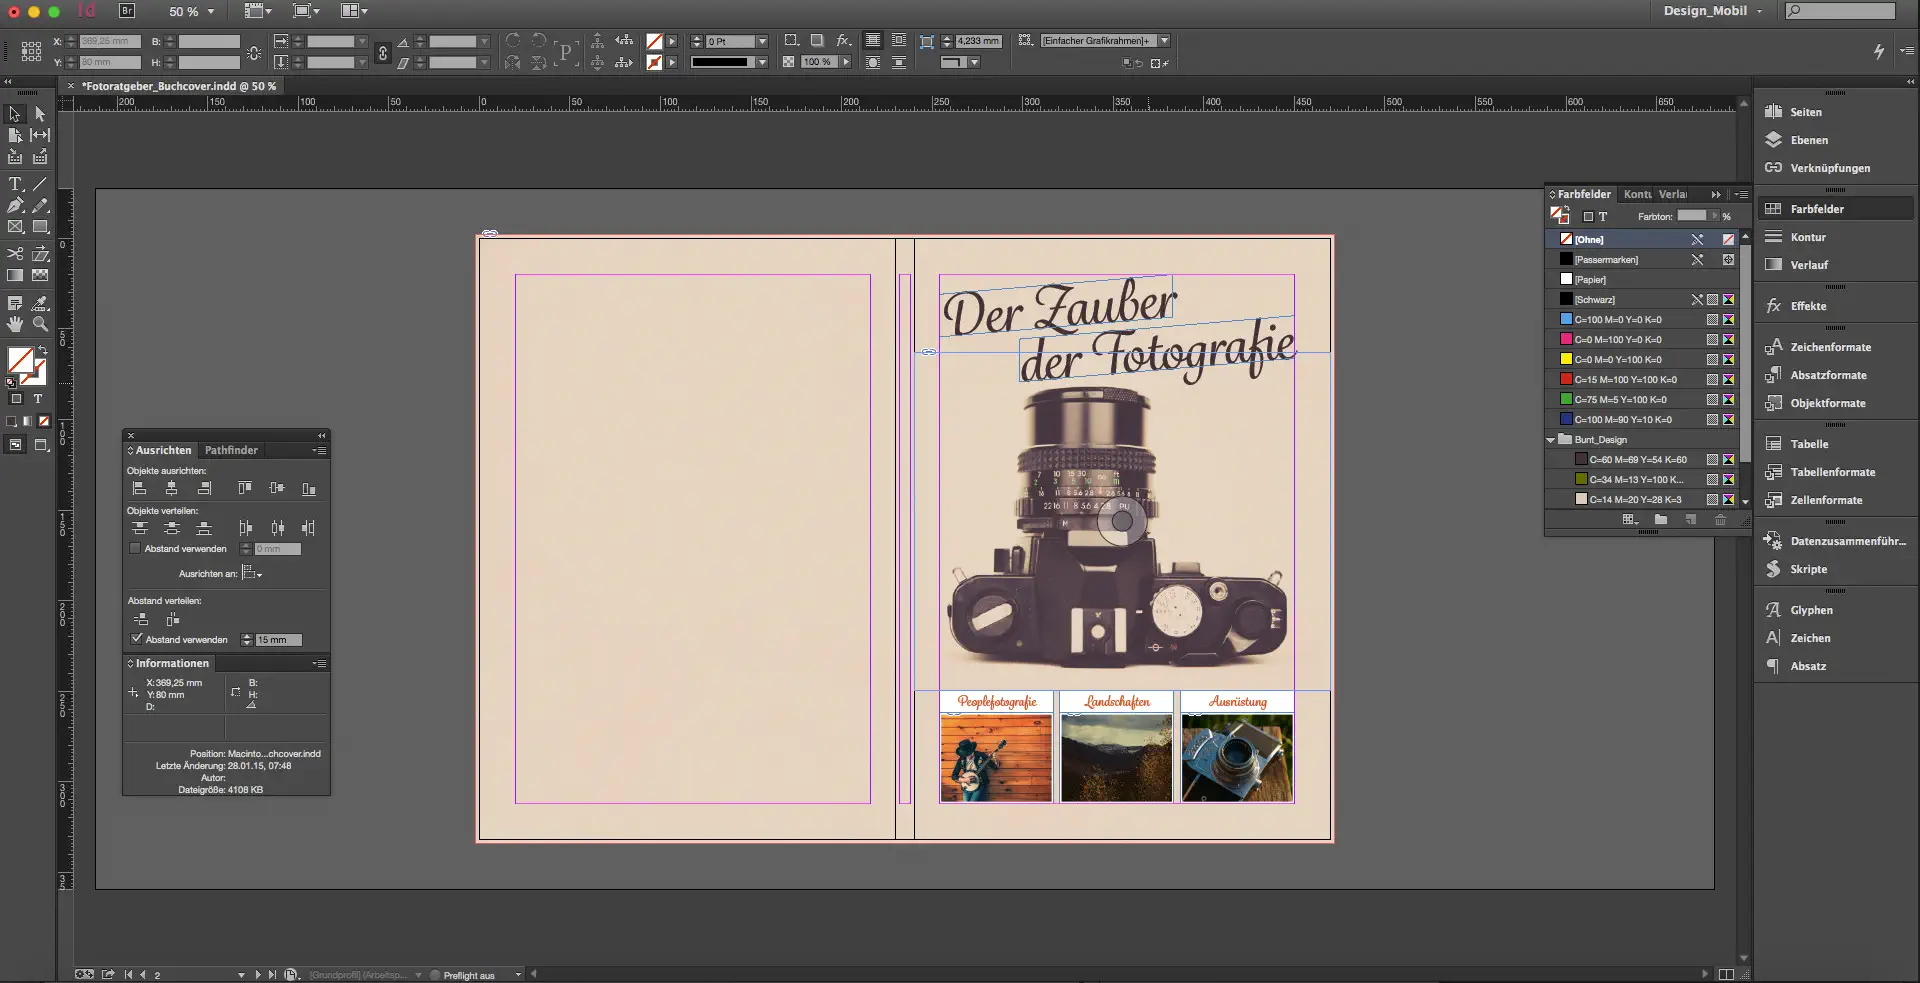This screenshot has width=1920, height=983.
Task: Enable Abstand verwenden under Objekte verteilen
Action: pos(136,548)
